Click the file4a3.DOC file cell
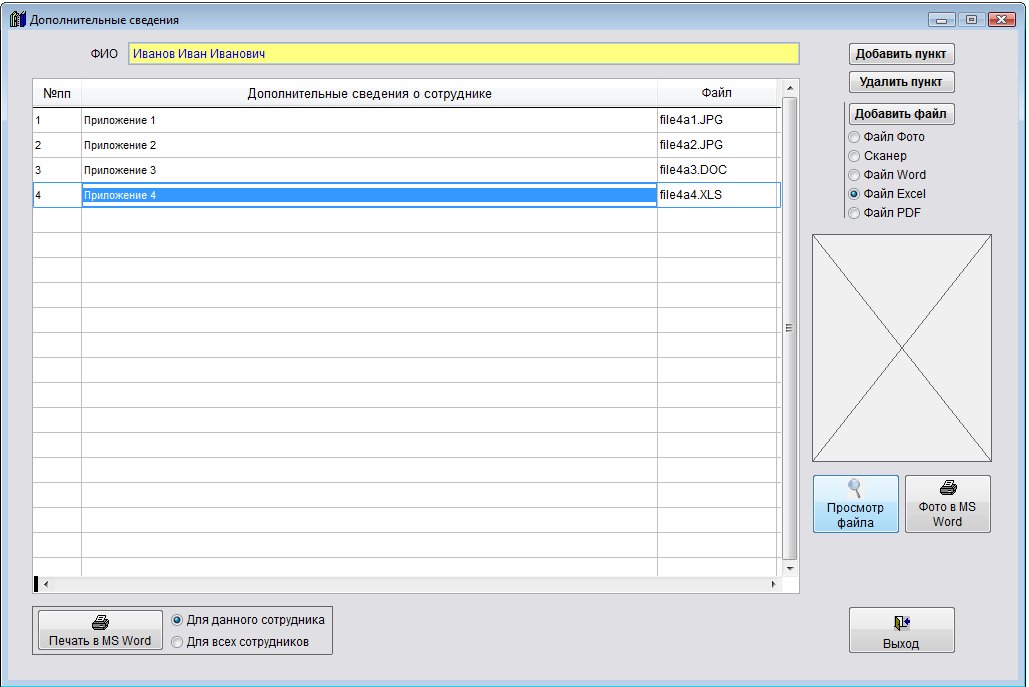 point(717,171)
